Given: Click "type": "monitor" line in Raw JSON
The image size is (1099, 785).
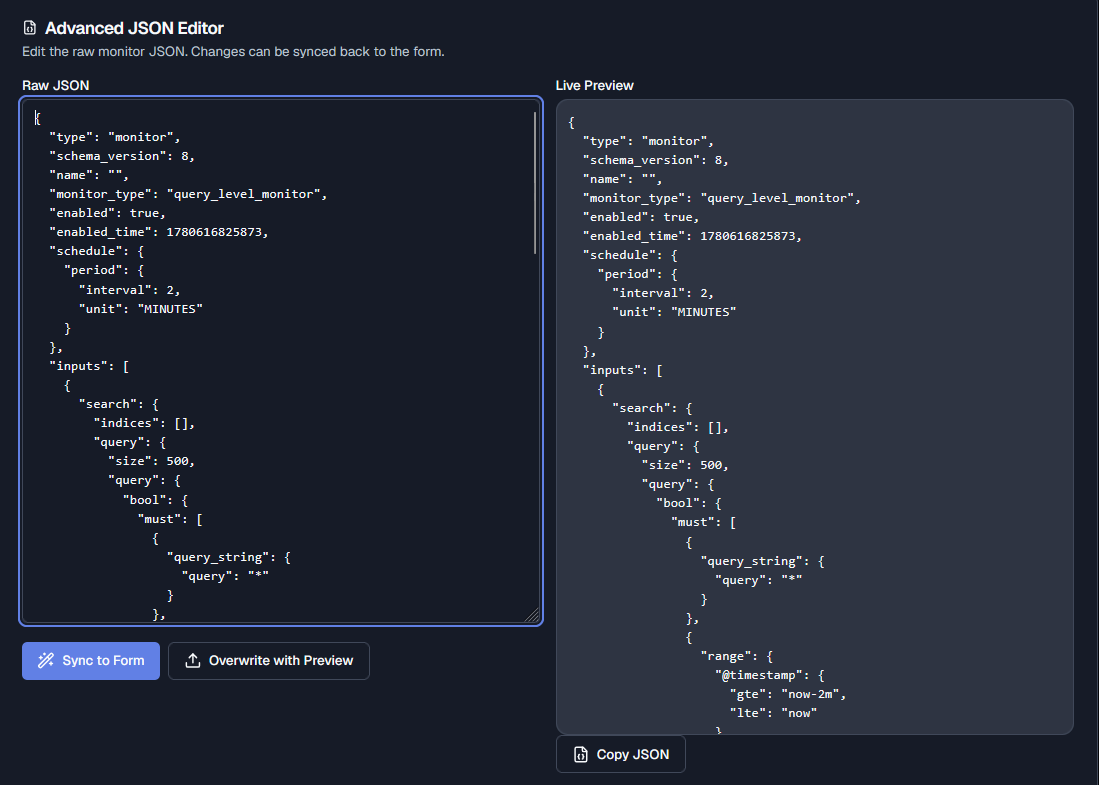Looking at the screenshot, I should pyautogui.click(x=114, y=137).
